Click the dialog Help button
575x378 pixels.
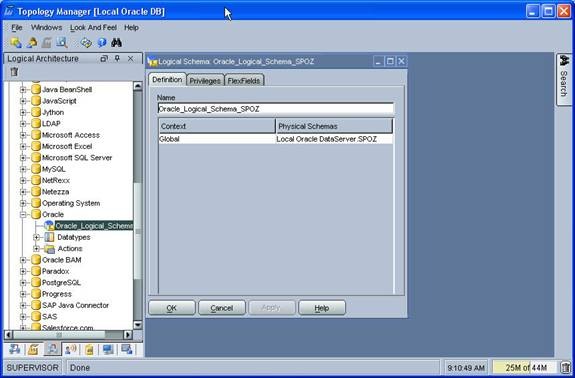coord(322,308)
